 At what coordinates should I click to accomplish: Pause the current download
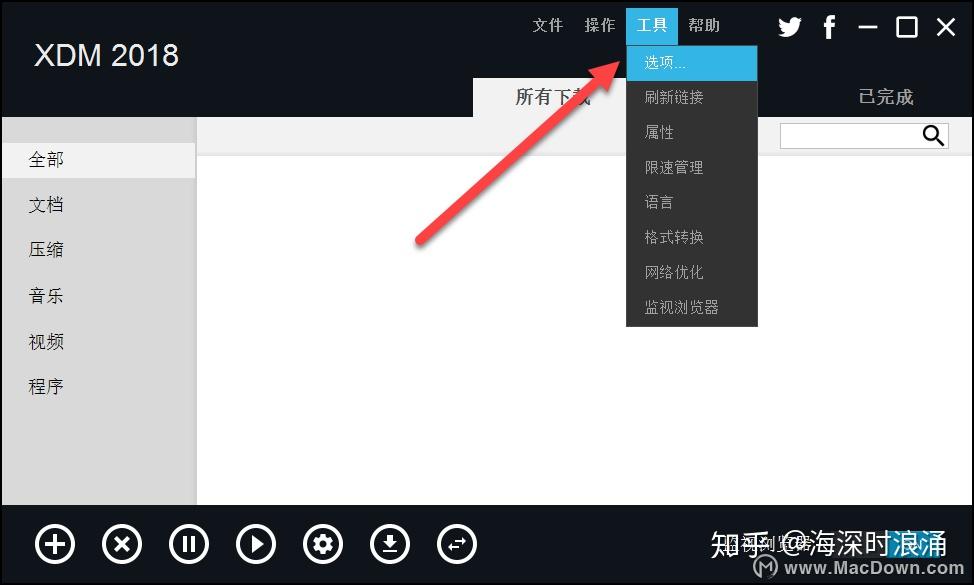coord(188,544)
